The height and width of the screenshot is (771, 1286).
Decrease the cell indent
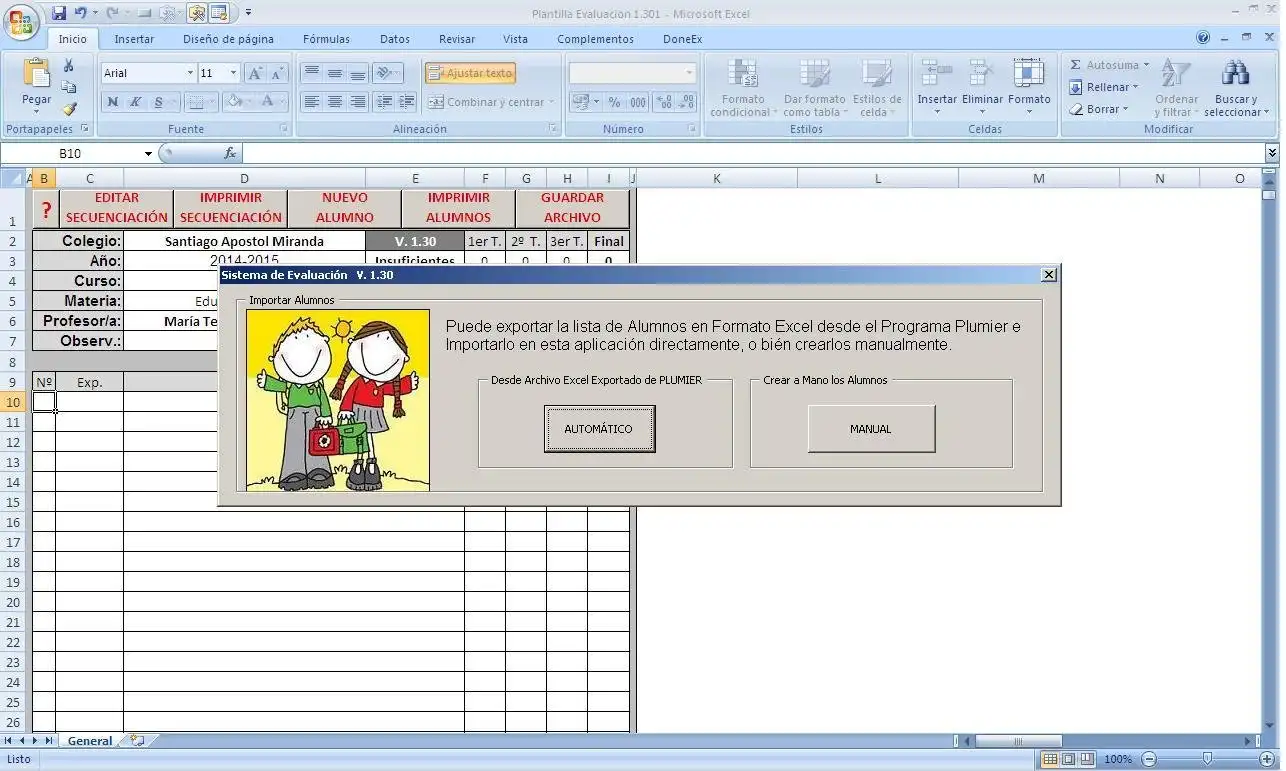[x=383, y=101]
